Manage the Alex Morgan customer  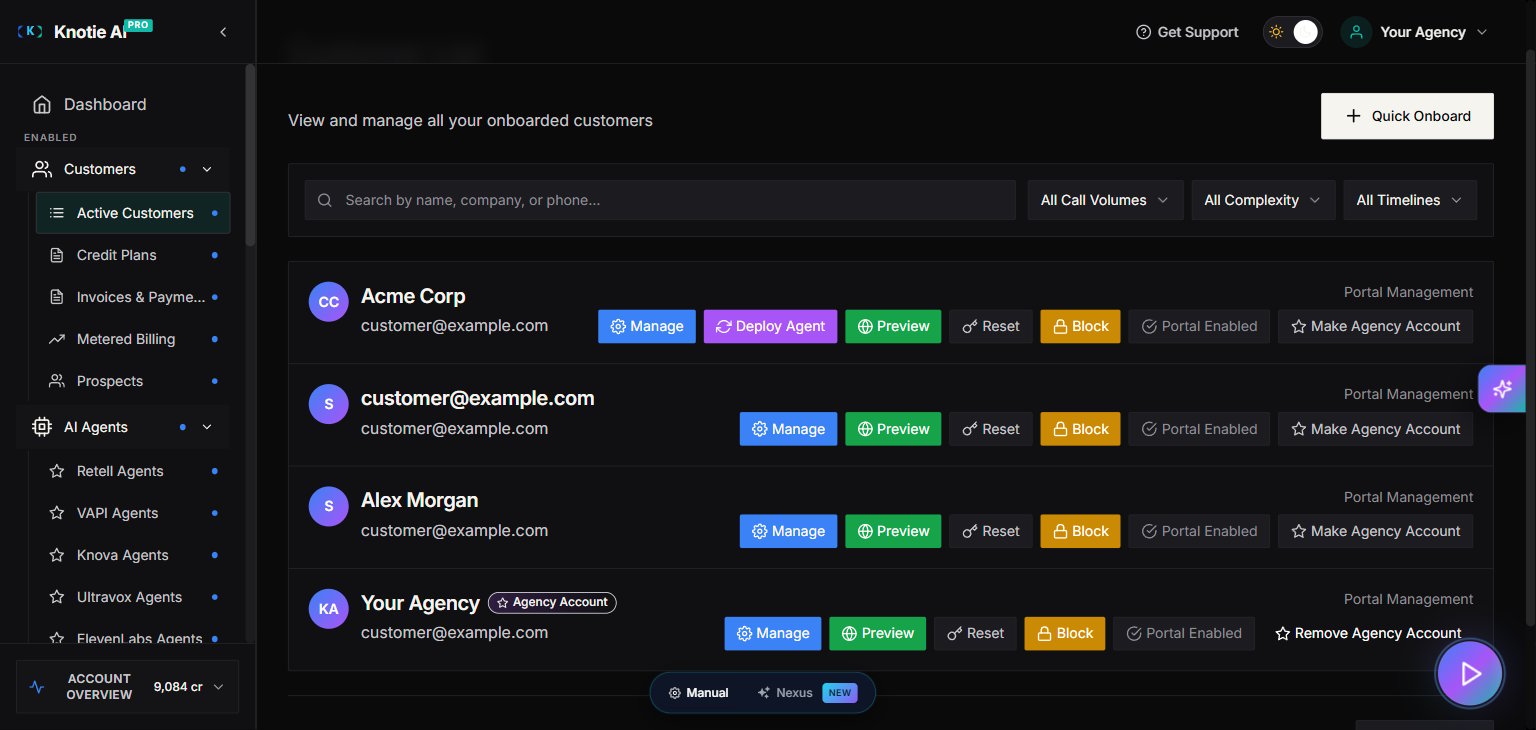click(788, 531)
